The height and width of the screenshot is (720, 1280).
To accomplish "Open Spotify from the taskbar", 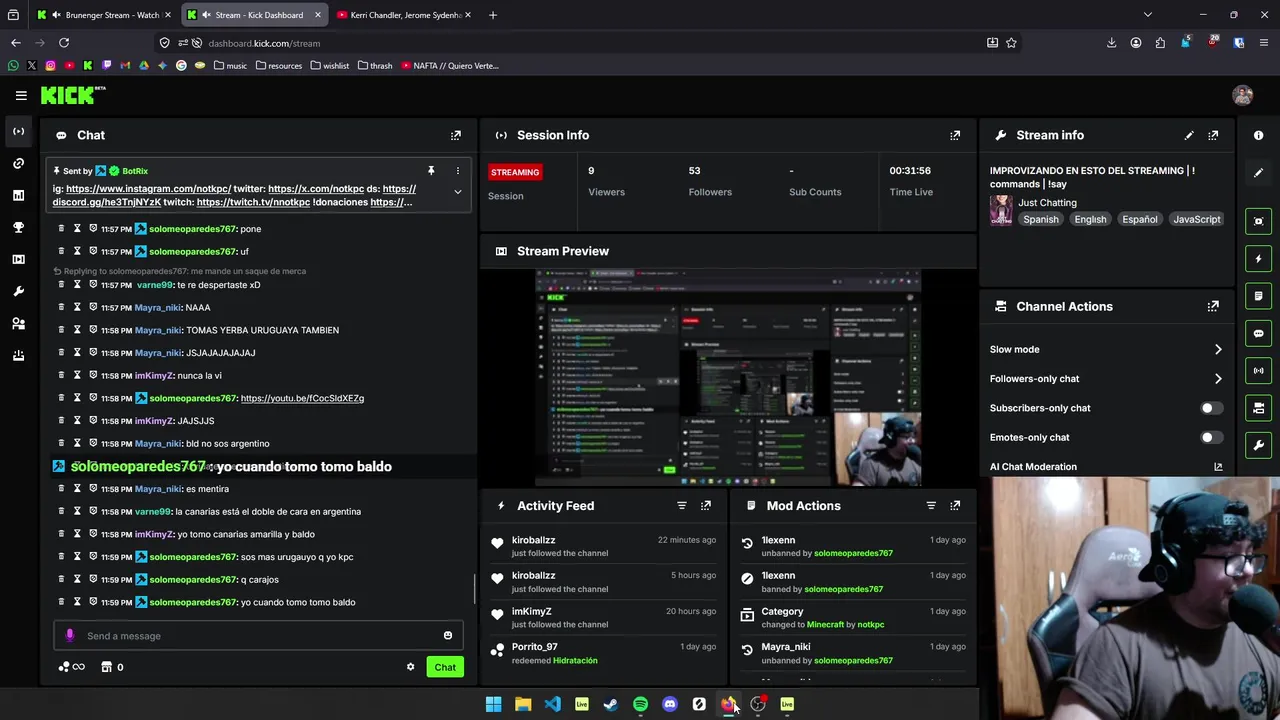I will (x=640, y=704).
